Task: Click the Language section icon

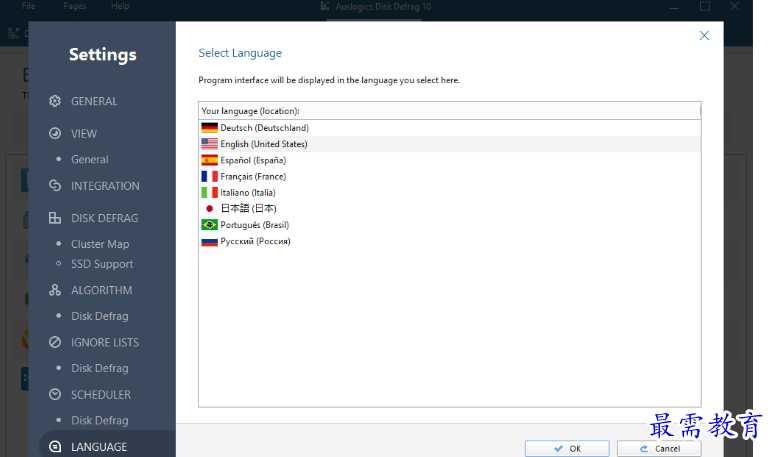Action: pos(55,447)
